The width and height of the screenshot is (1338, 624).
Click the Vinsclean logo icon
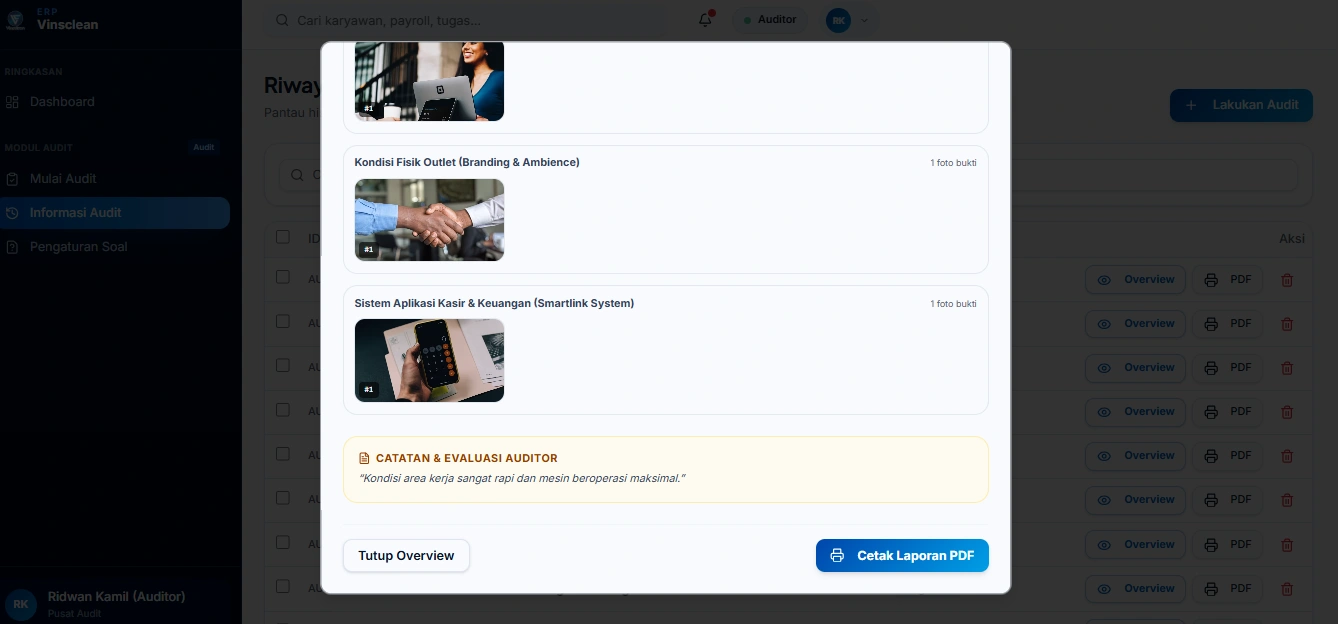[16, 20]
